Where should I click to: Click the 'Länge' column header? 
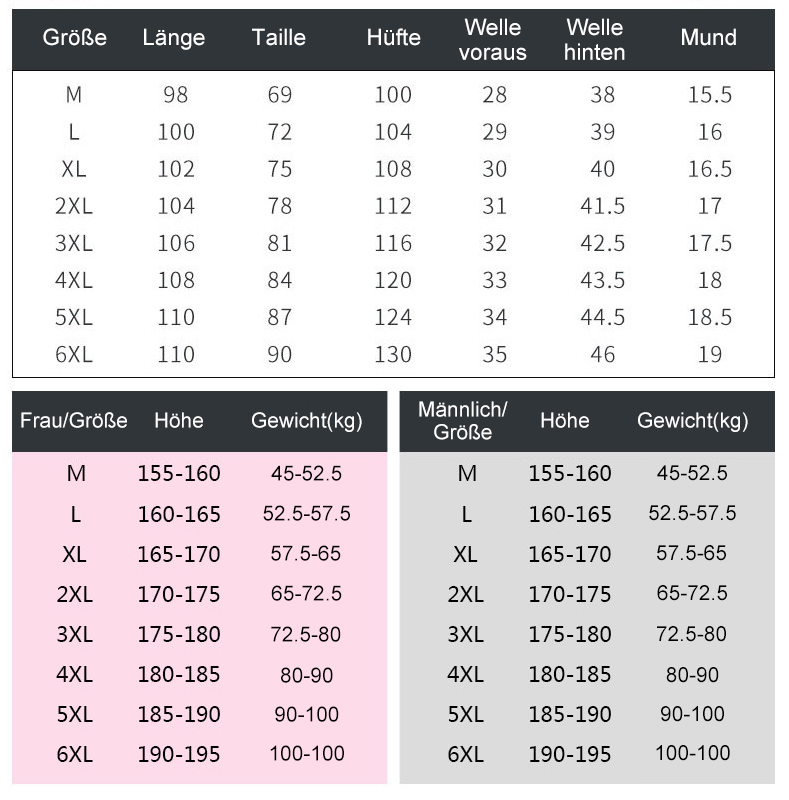[x=174, y=38]
